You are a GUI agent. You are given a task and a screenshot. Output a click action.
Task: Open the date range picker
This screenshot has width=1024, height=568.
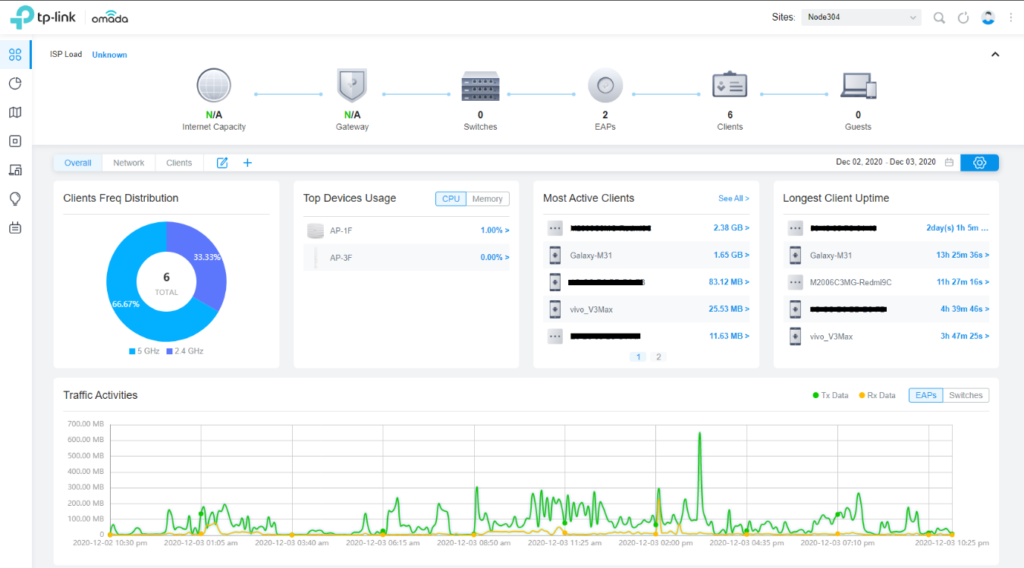[x=949, y=163]
